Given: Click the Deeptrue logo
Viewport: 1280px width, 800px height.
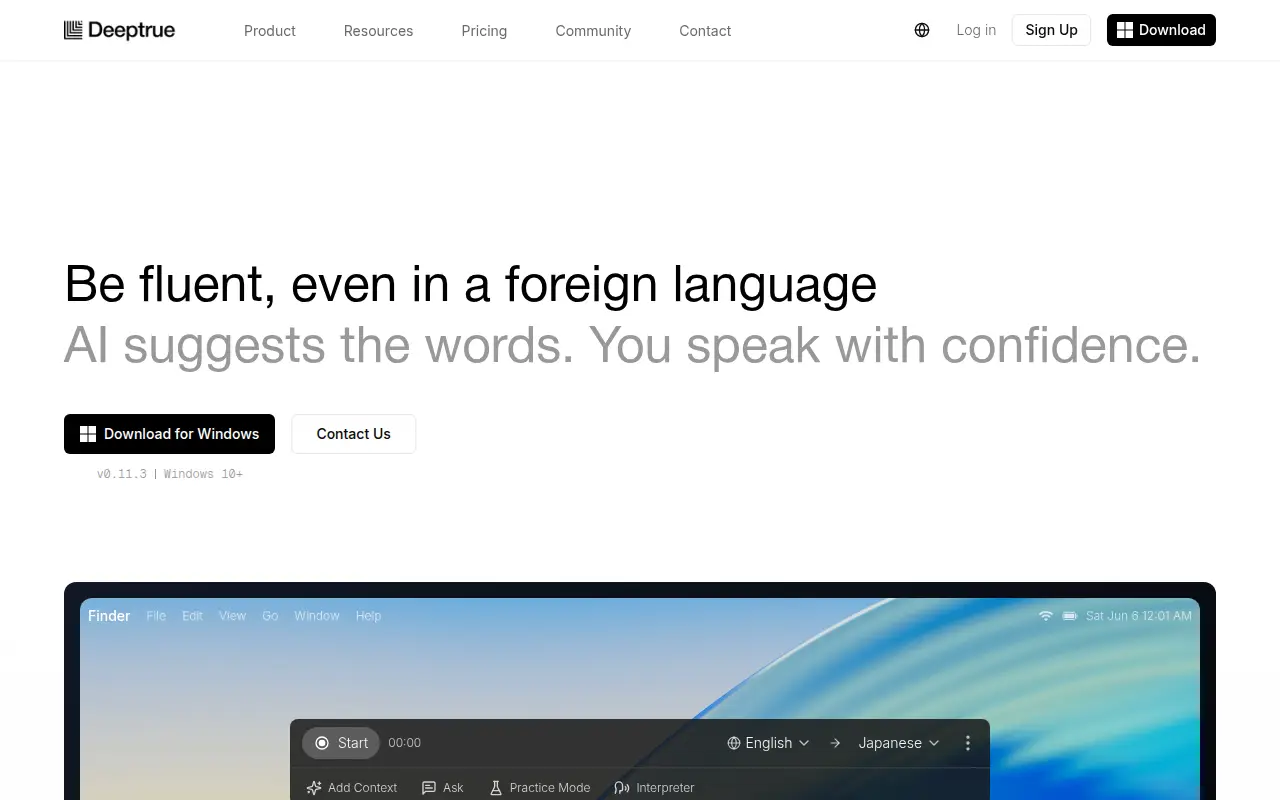Looking at the screenshot, I should [x=119, y=30].
